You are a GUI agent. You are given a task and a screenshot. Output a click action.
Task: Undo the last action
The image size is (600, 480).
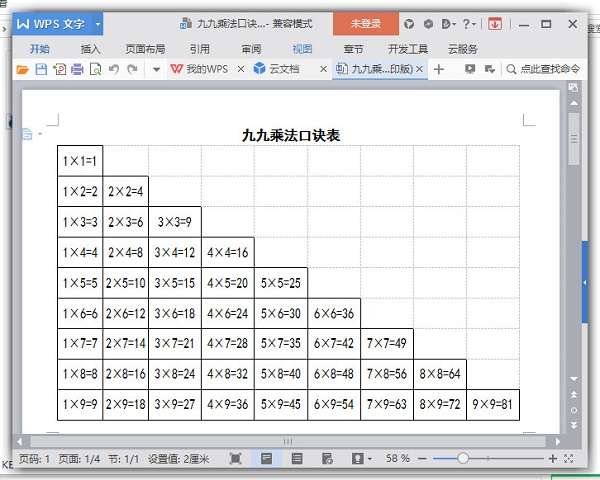pos(114,69)
